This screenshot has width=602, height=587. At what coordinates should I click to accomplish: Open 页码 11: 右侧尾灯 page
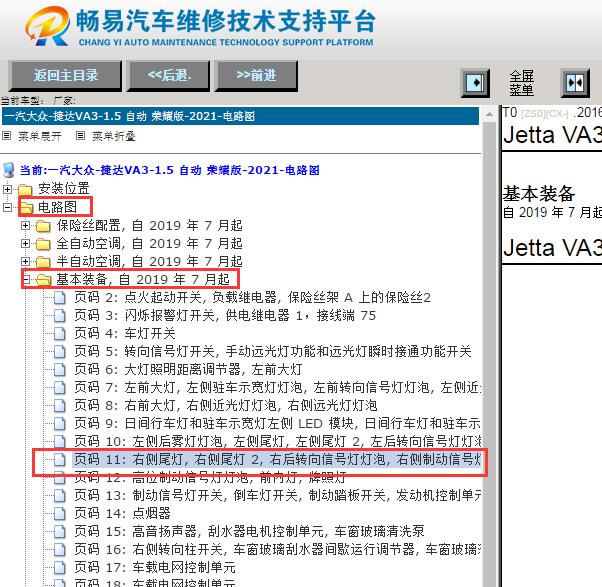pos(277,460)
